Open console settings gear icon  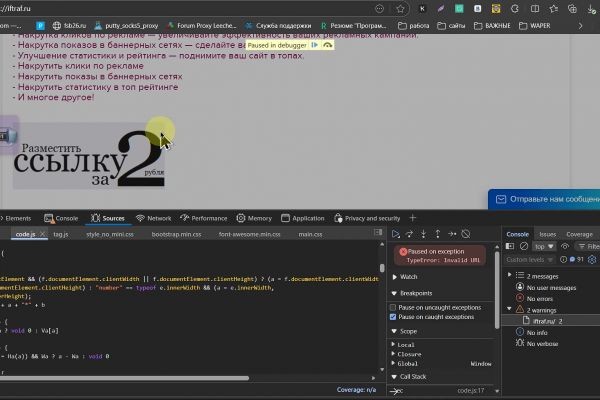coord(590,259)
